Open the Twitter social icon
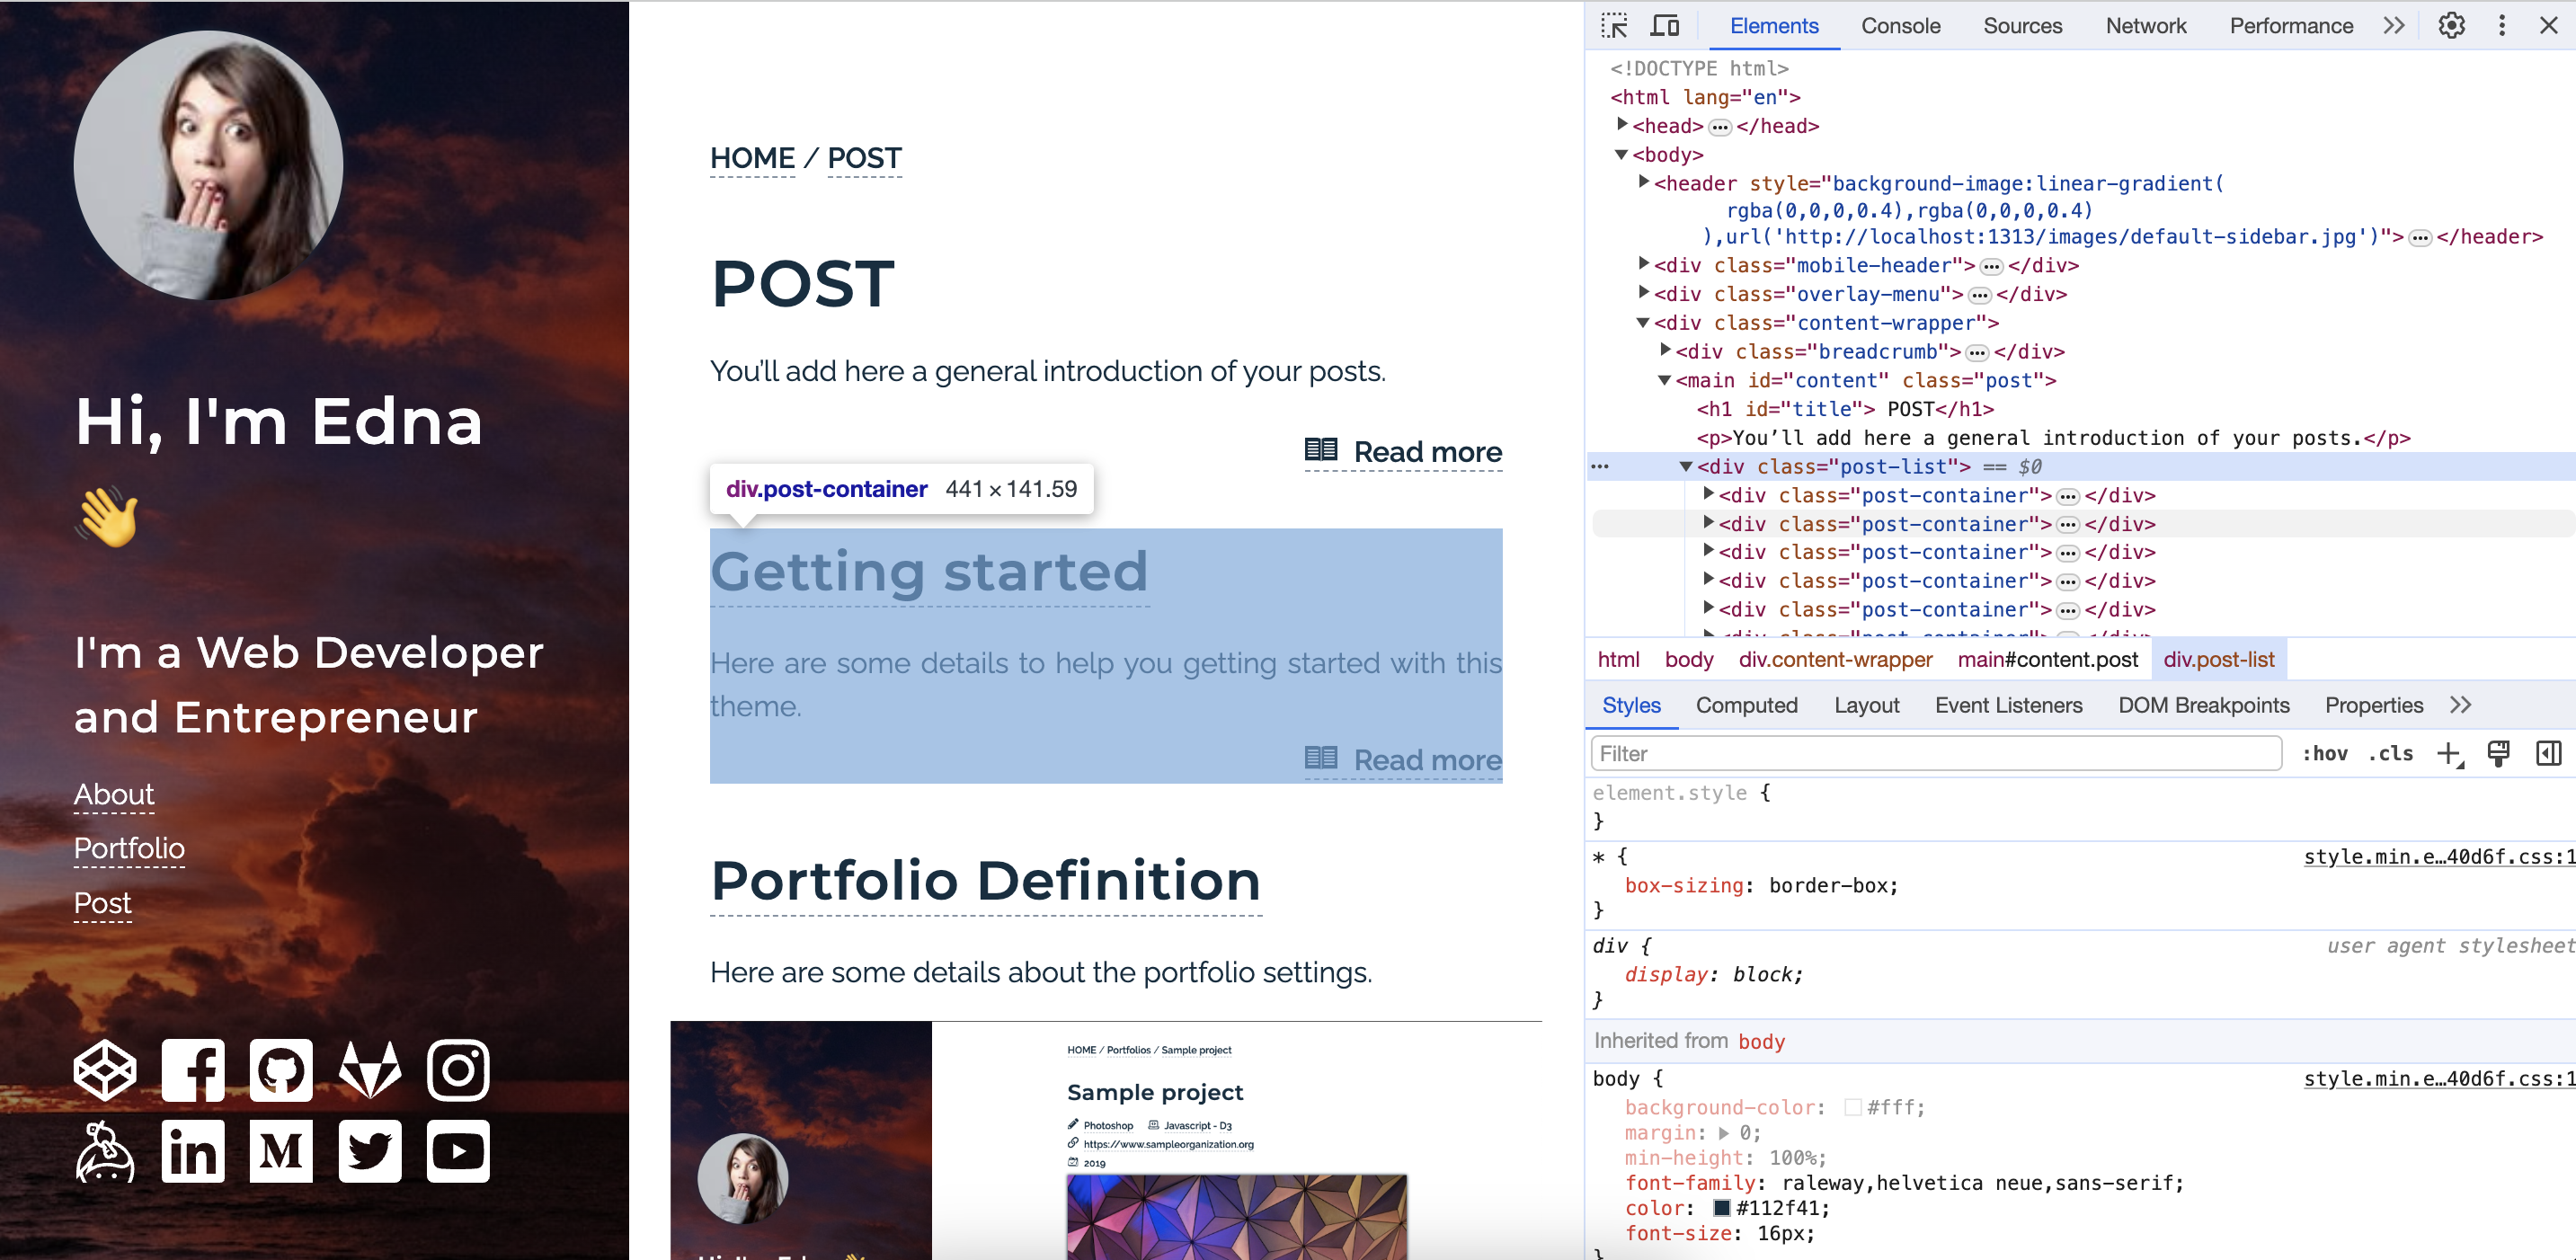The width and height of the screenshot is (2576, 1260). (370, 1151)
